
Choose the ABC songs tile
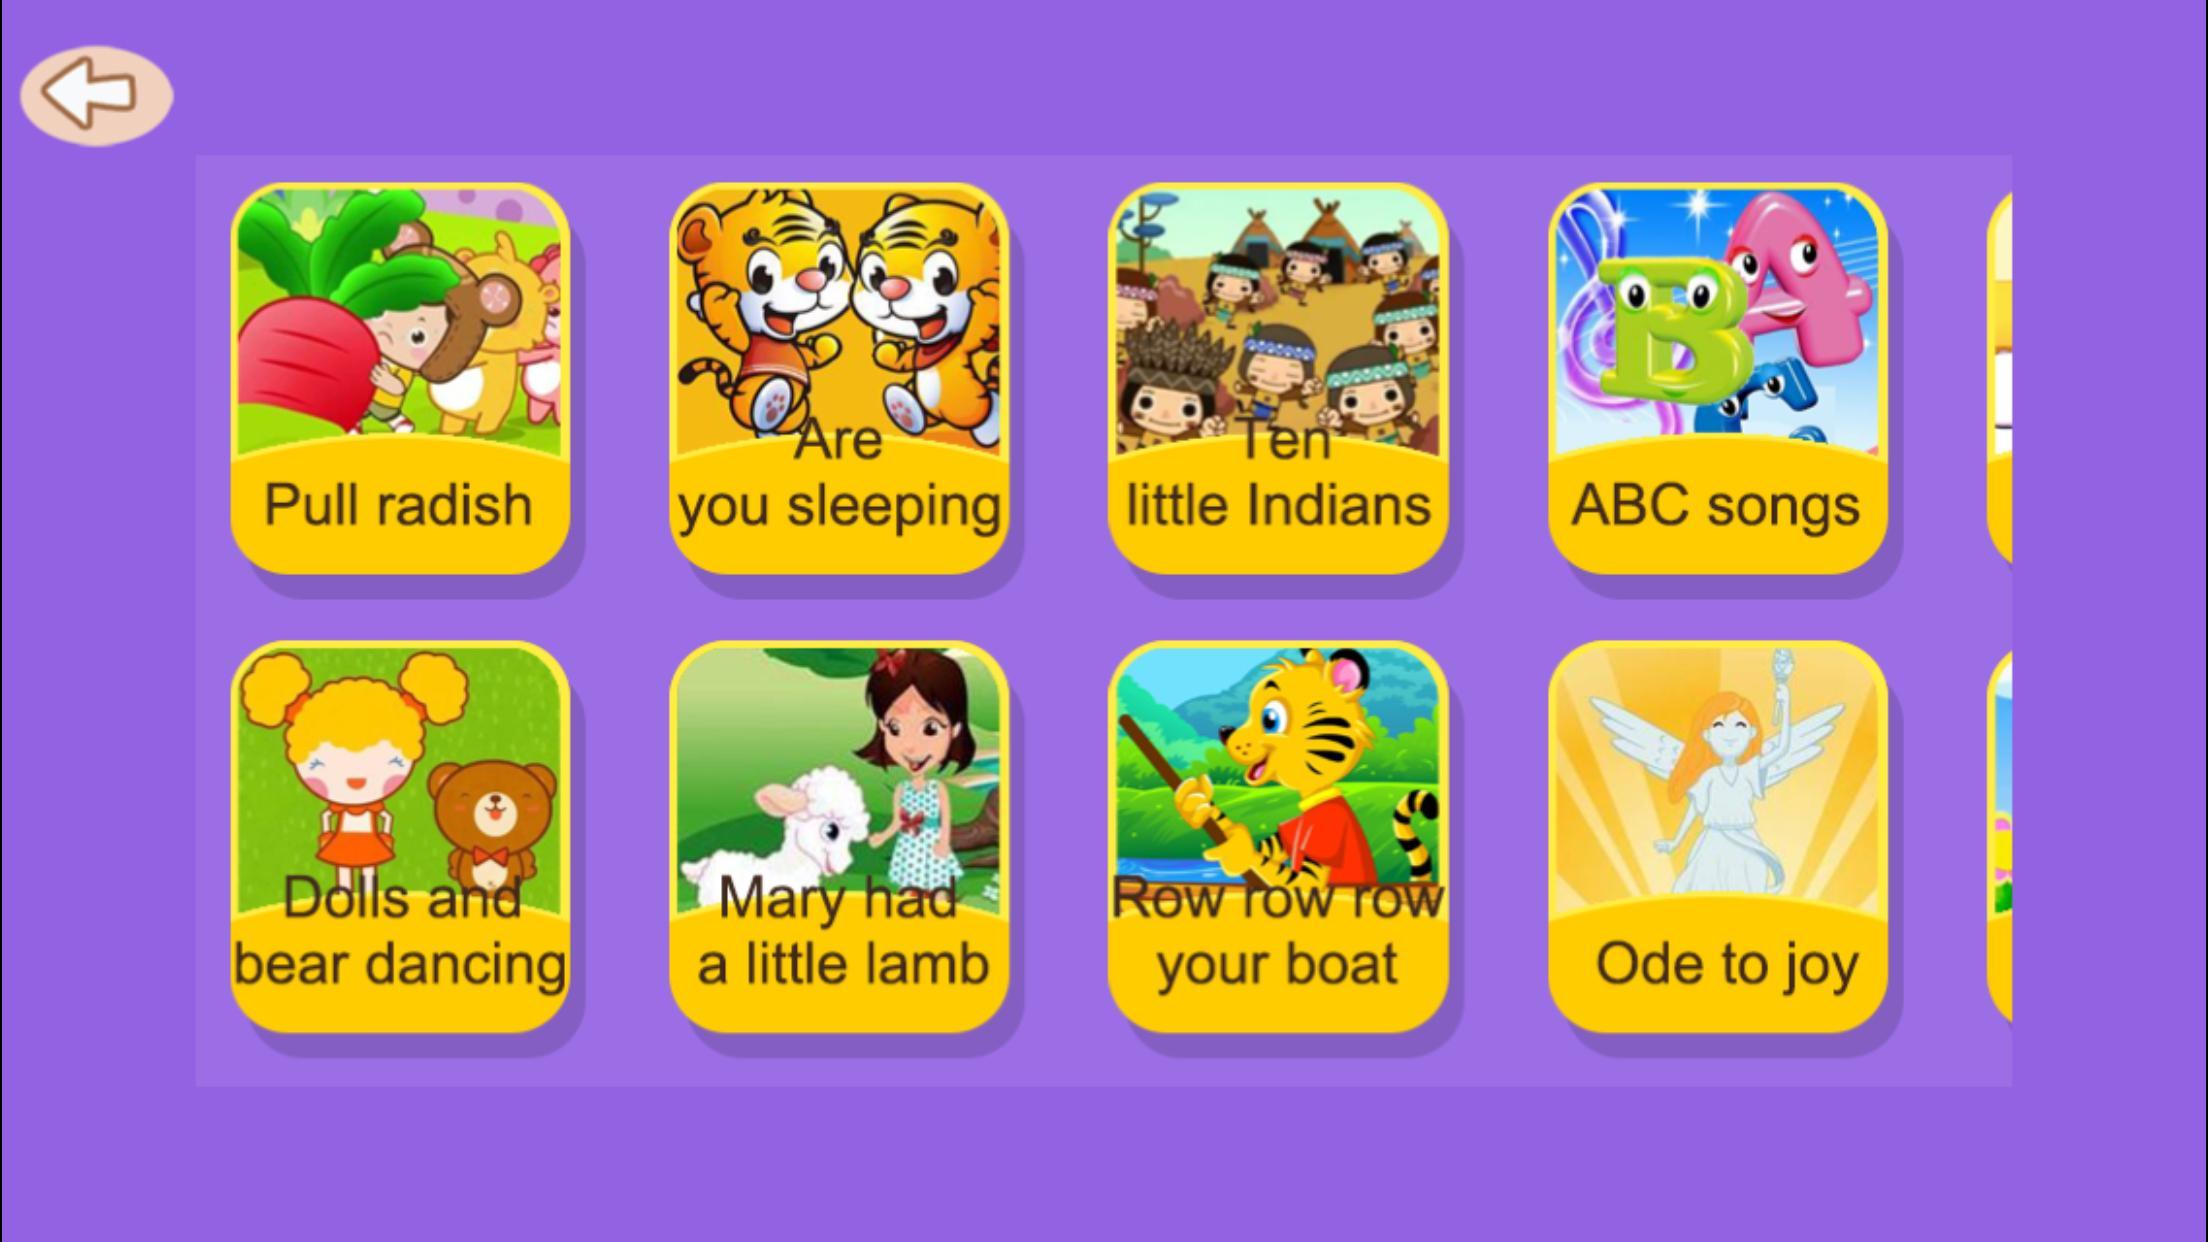1717,378
